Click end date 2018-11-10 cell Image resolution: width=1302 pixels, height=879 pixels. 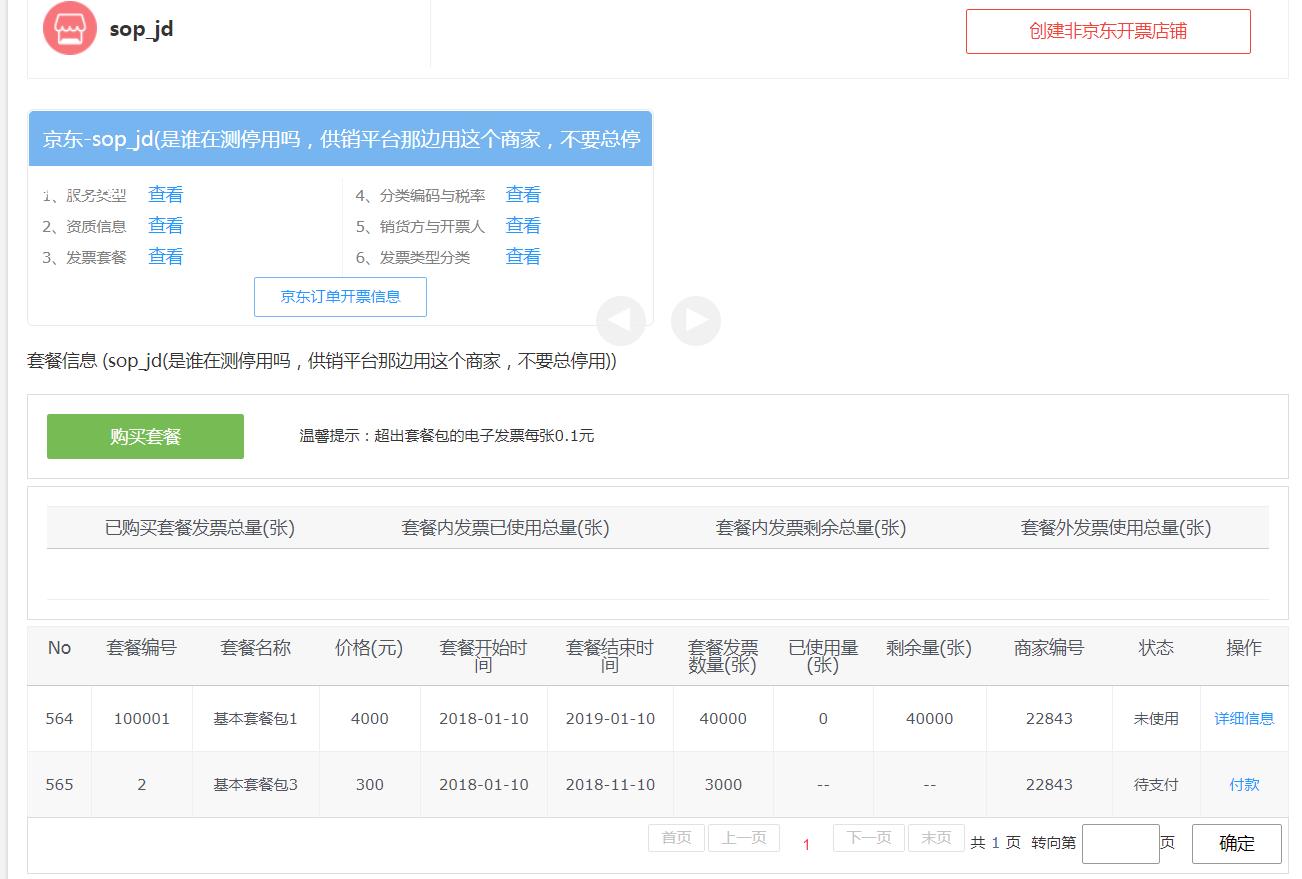tap(610, 784)
